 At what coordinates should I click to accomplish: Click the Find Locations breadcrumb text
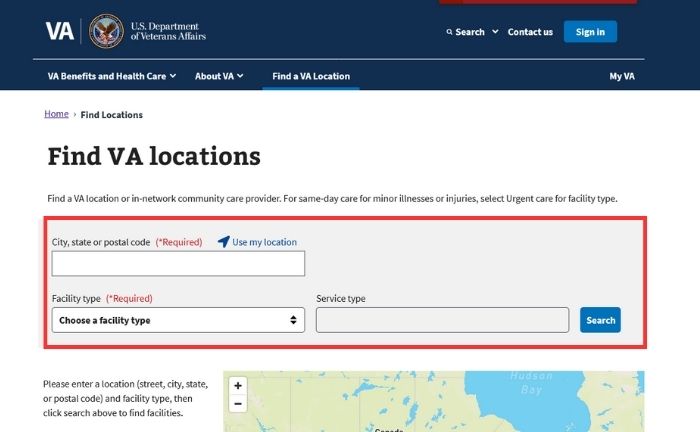(112, 115)
